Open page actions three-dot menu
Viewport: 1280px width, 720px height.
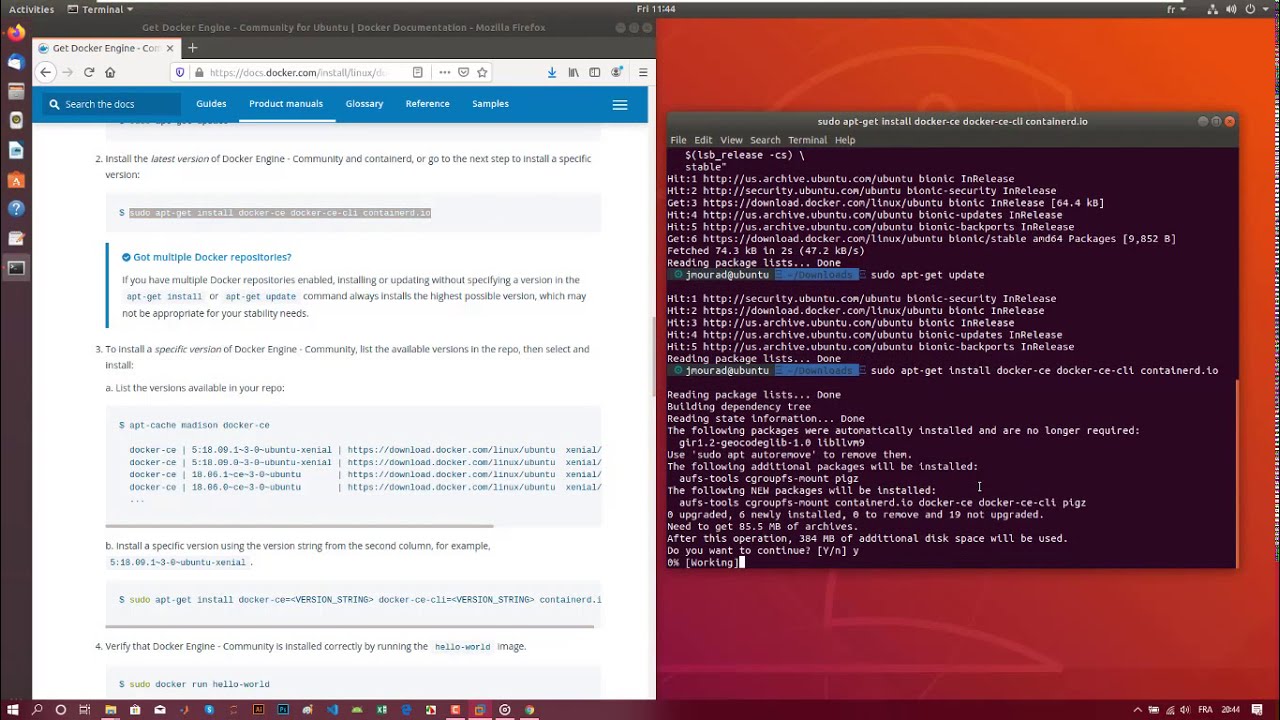tap(444, 72)
